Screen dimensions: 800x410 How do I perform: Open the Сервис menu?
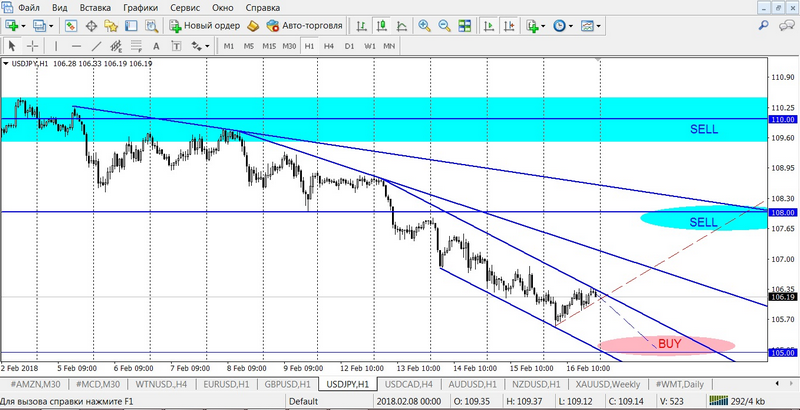tap(184, 7)
